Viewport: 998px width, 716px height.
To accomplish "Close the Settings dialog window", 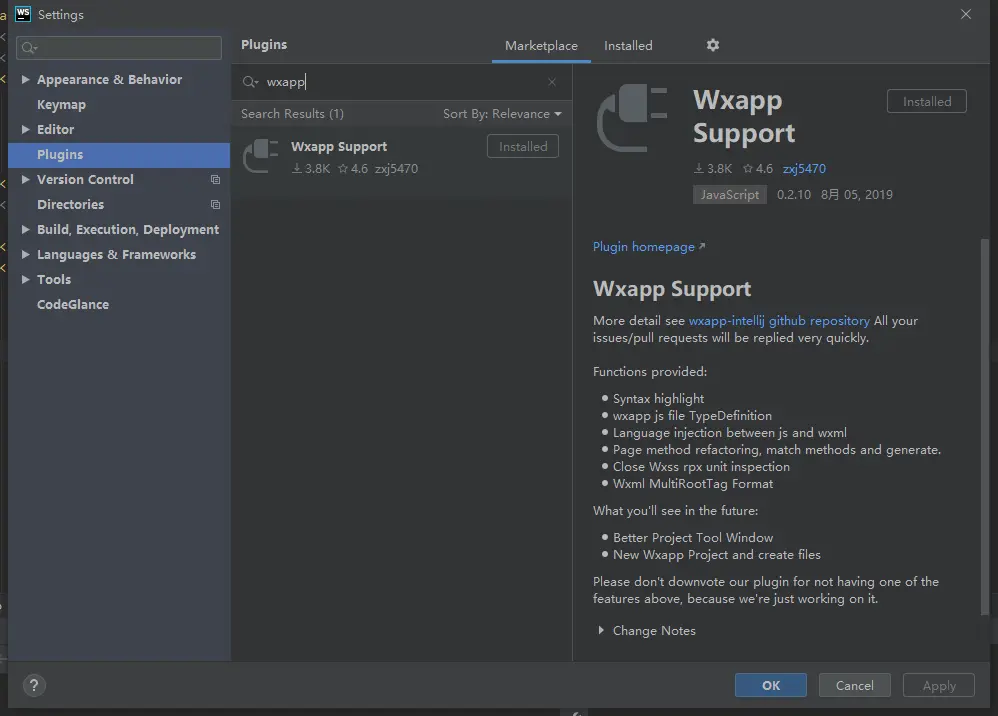I will 966,14.
